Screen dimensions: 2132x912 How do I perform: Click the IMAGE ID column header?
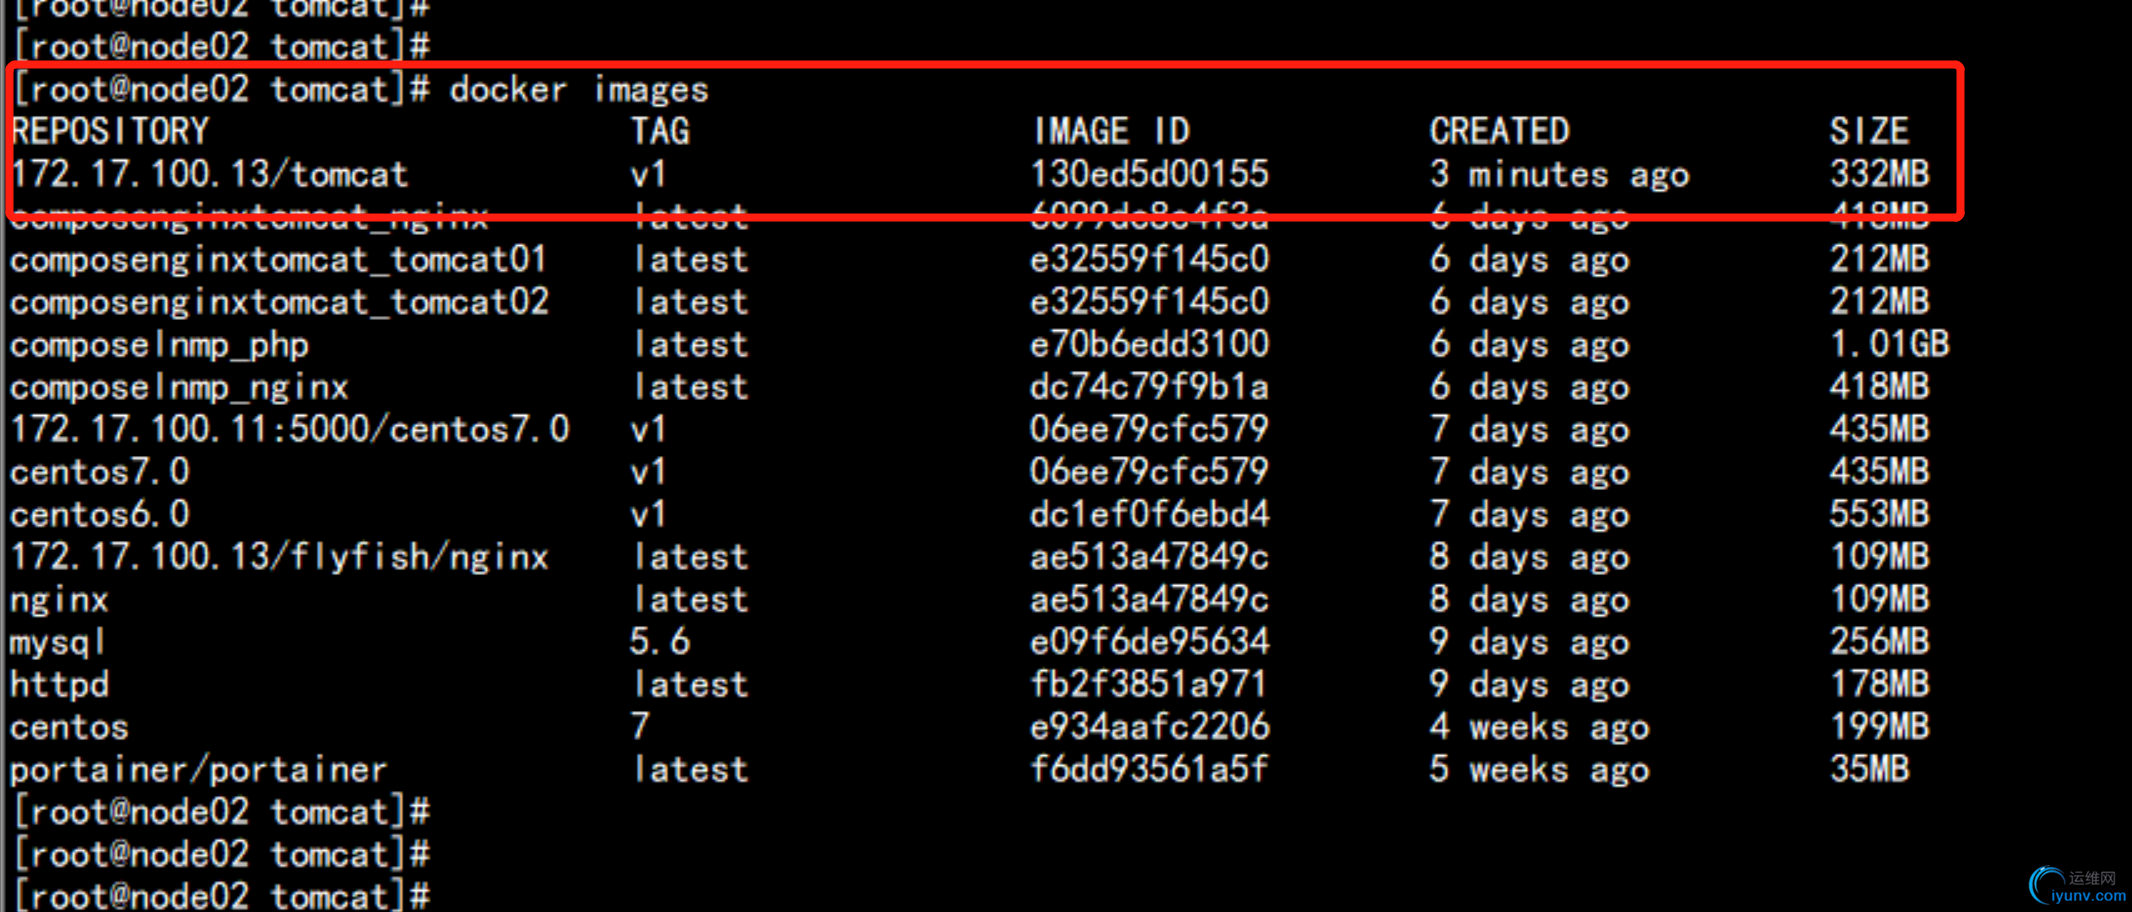click(x=1111, y=132)
